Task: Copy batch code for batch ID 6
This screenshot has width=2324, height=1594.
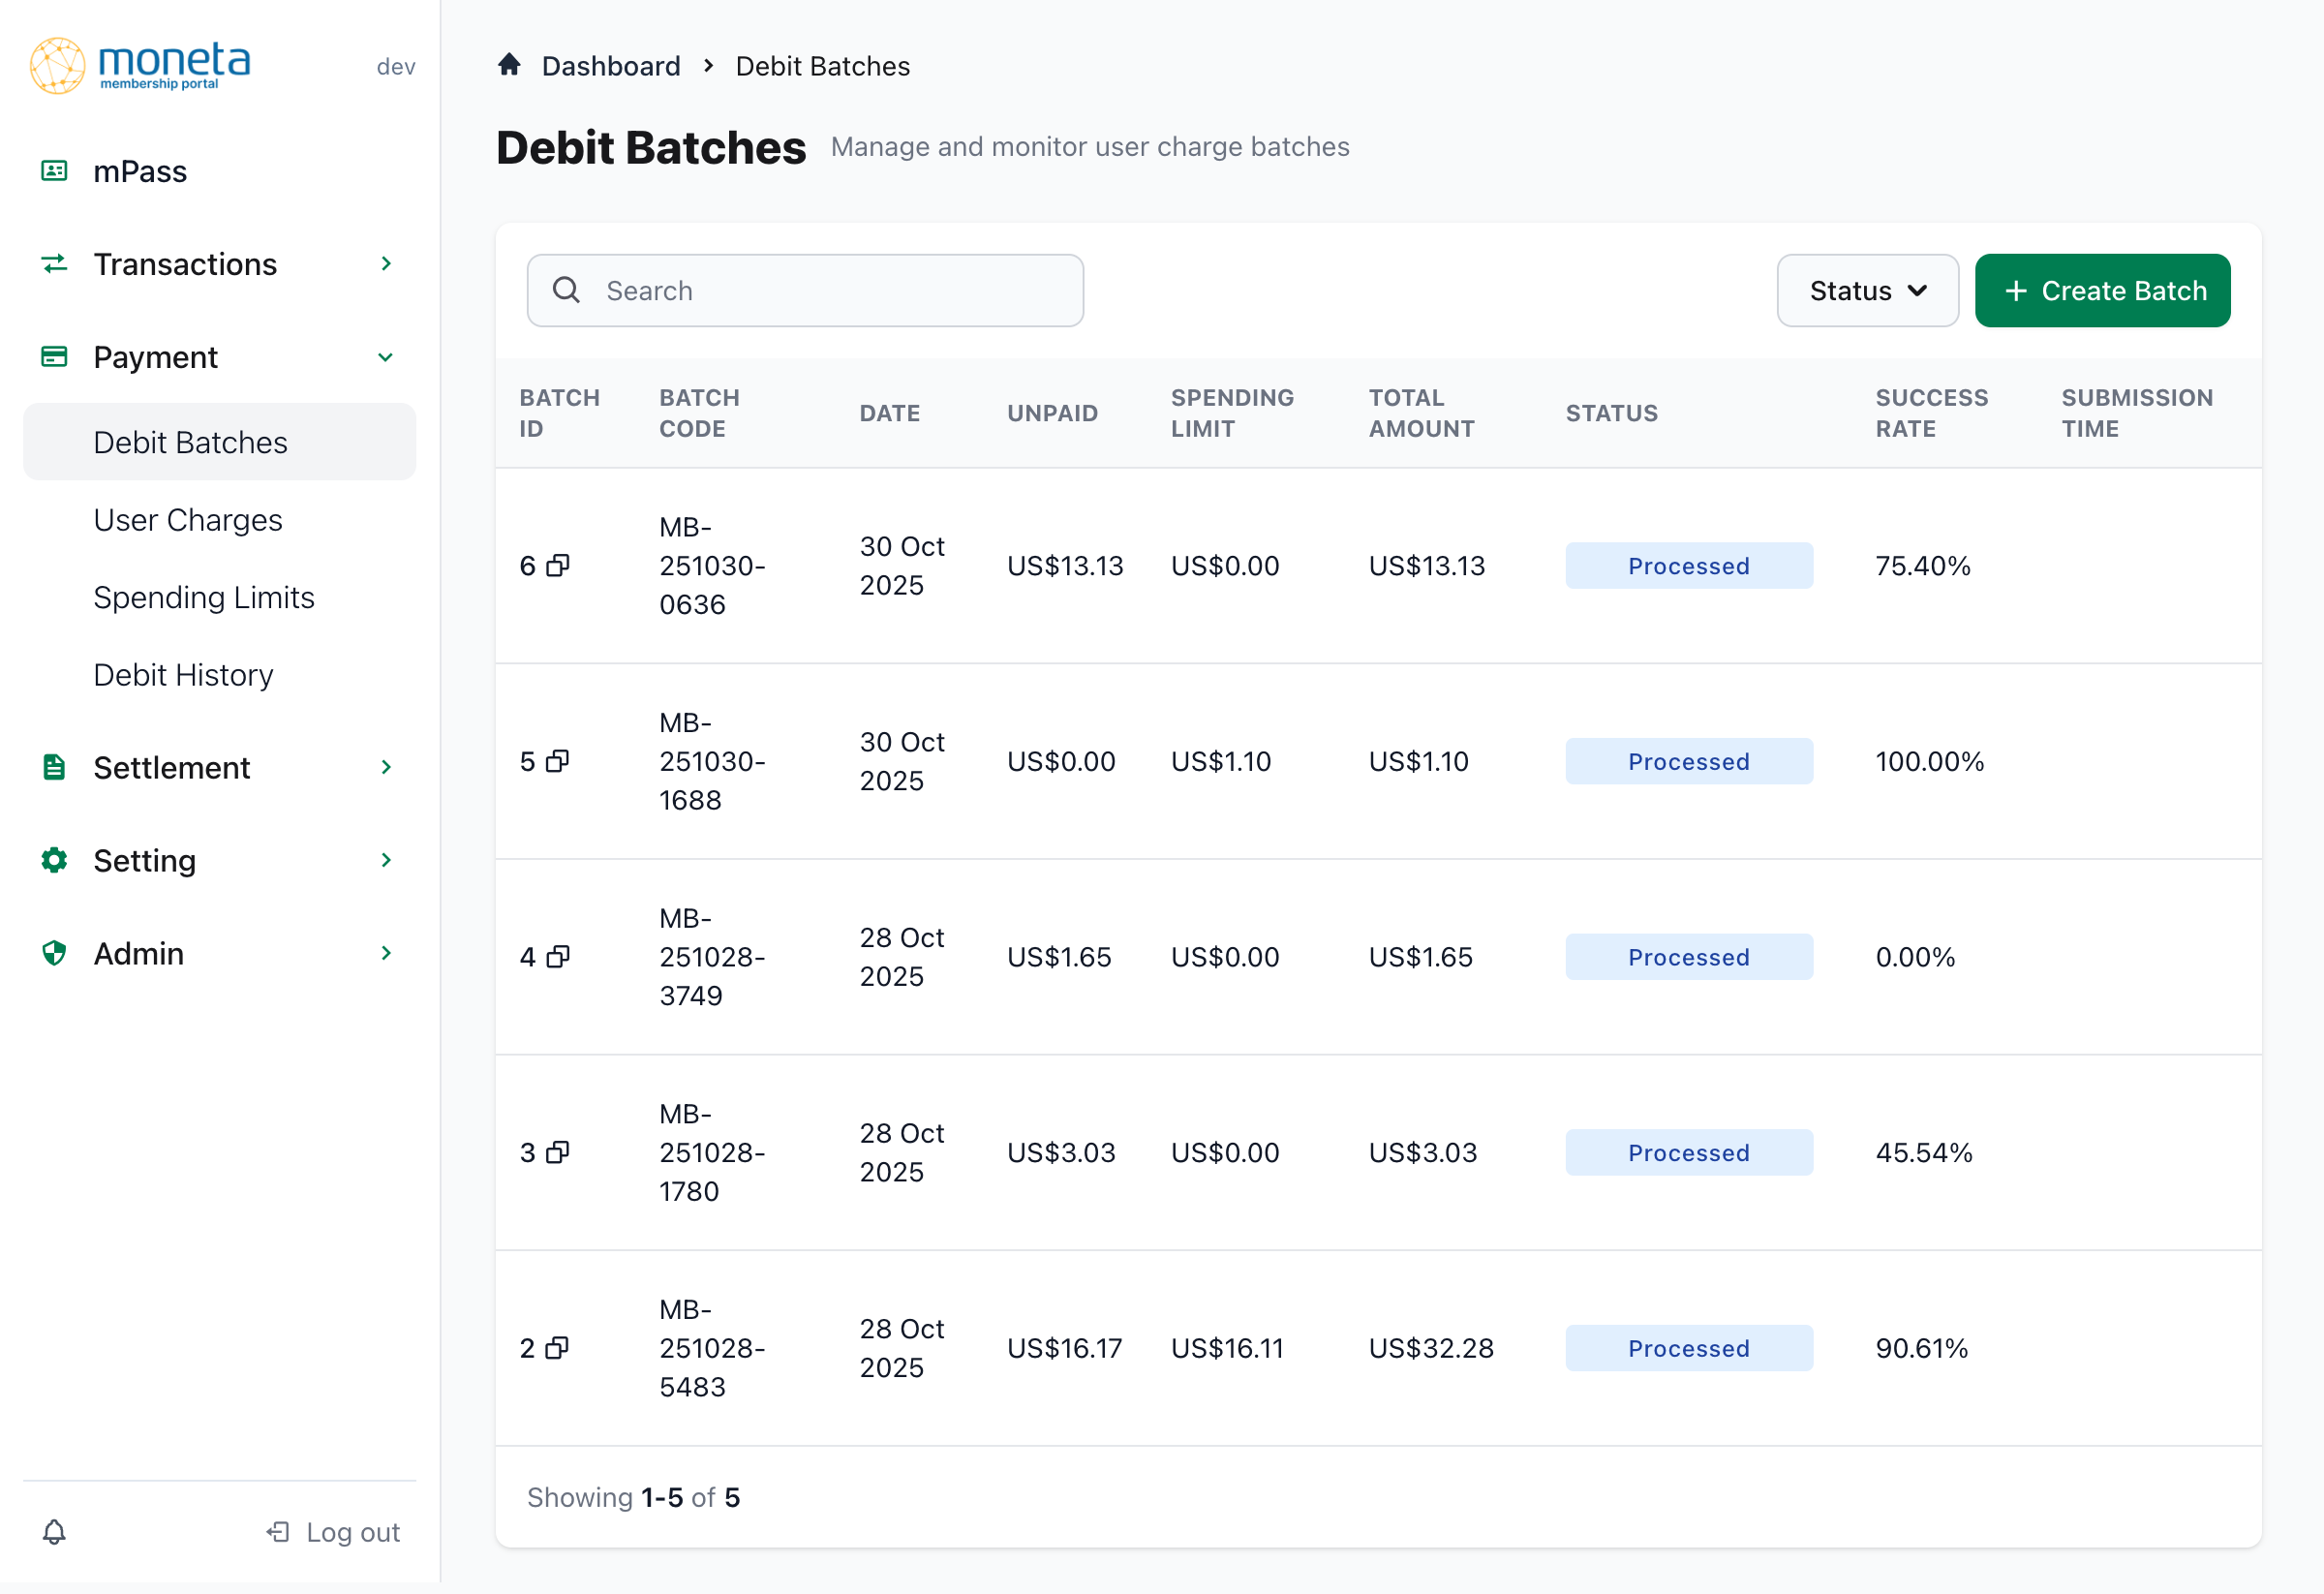Action: pyautogui.click(x=559, y=565)
